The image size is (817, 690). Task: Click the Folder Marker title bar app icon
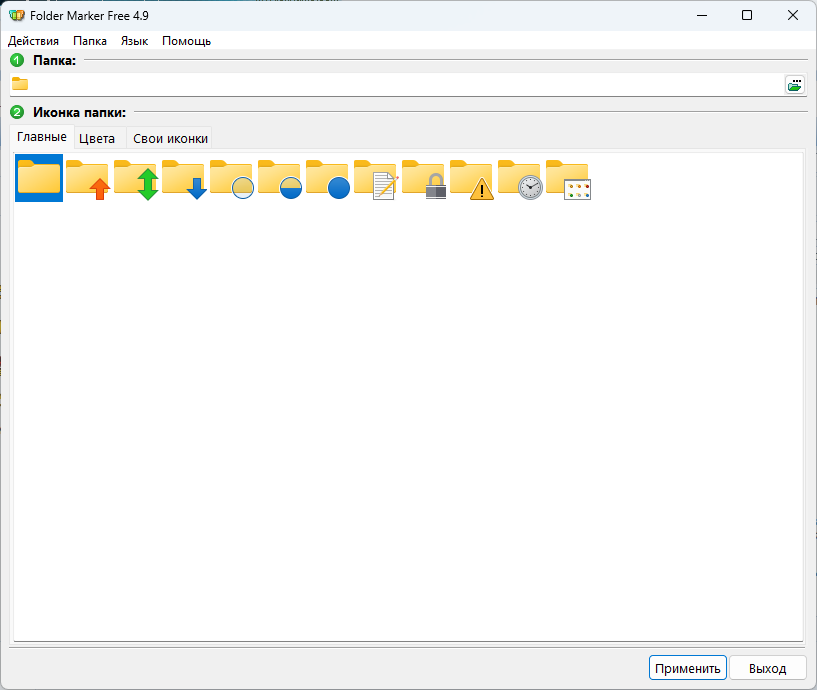[x=17, y=16]
